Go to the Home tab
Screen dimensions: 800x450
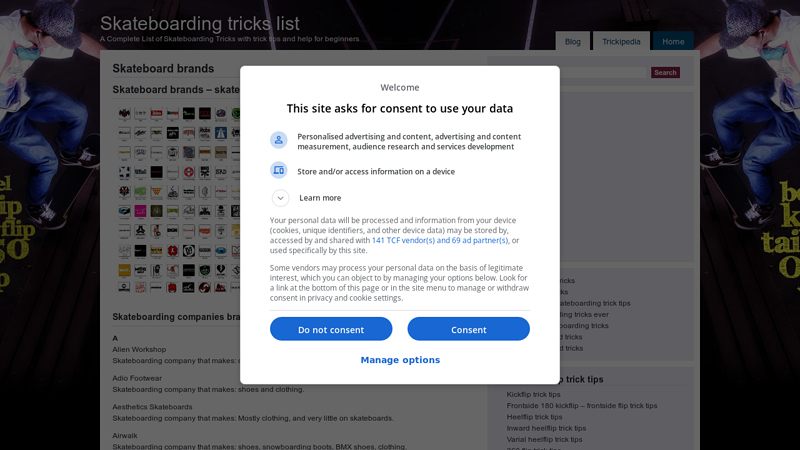click(x=673, y=41)
